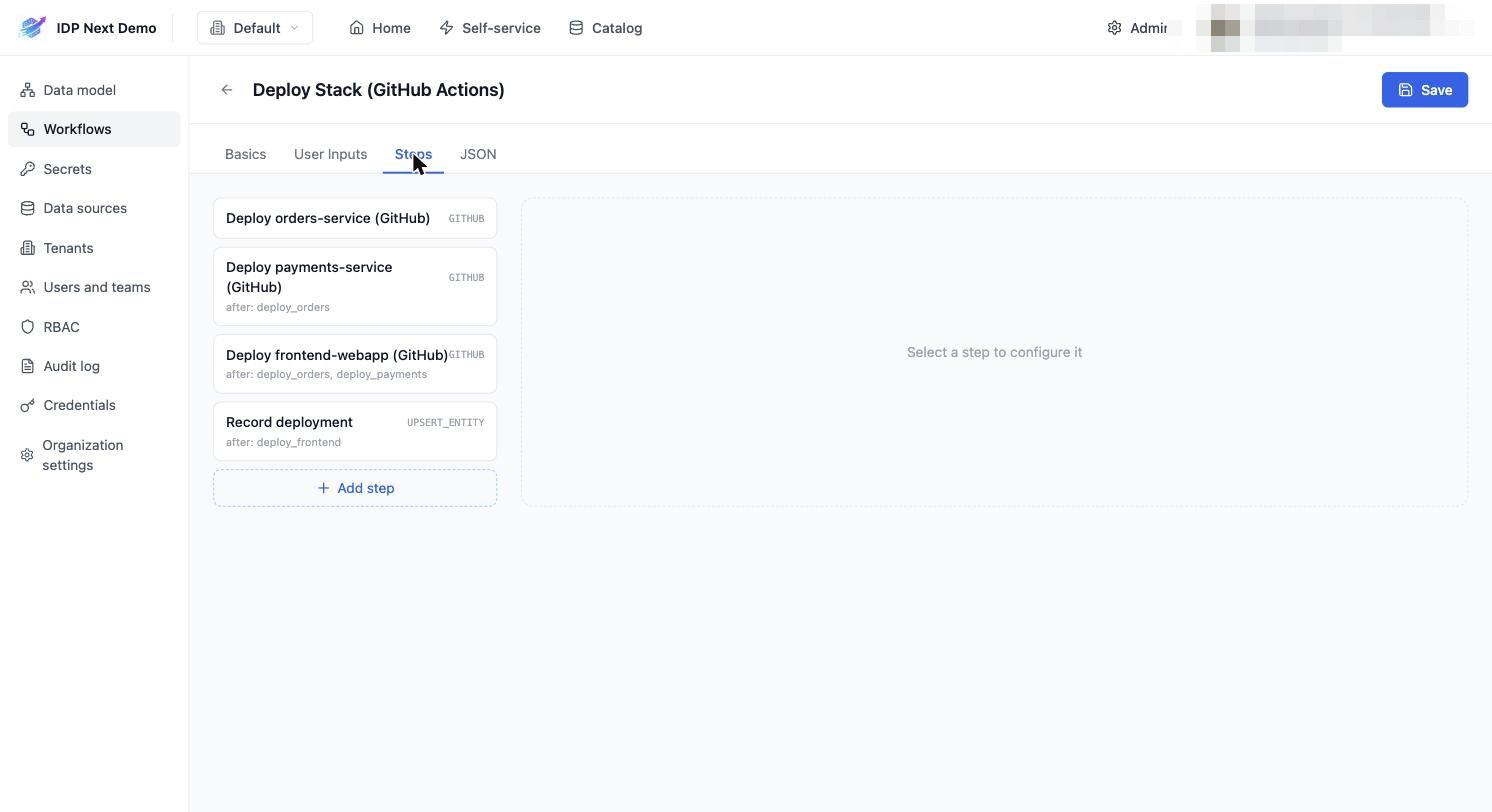
Task: Click GITHUB label on payments-service step
Action: [x=466, y=278]
